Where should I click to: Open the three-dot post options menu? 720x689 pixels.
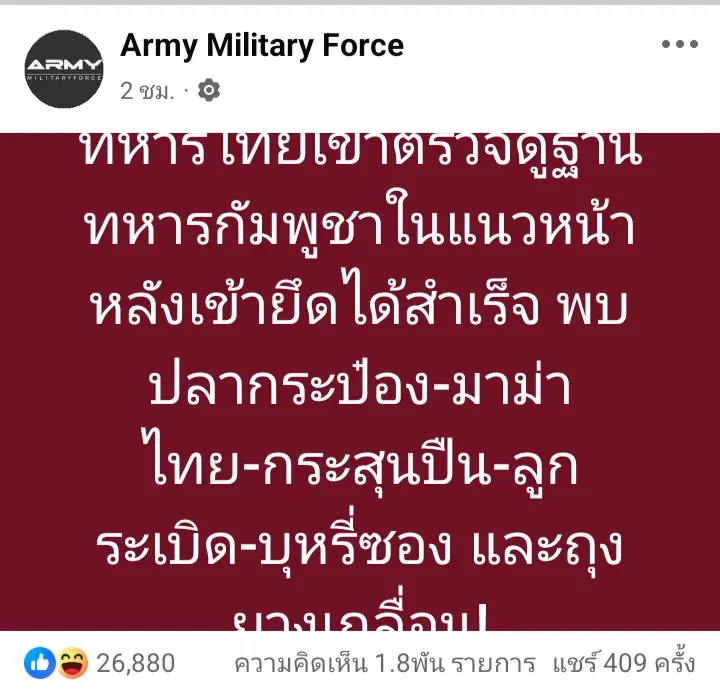[x=680, y=44]
